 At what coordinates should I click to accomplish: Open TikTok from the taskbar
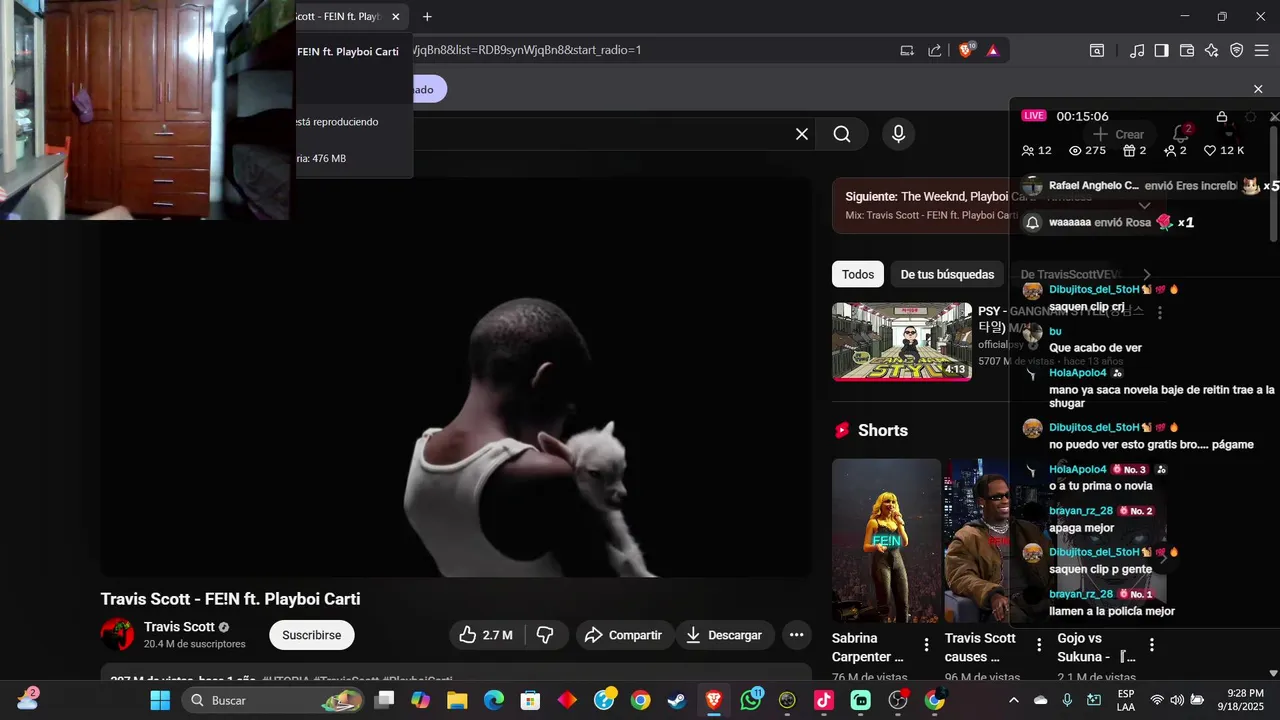[x=824, y=700]
